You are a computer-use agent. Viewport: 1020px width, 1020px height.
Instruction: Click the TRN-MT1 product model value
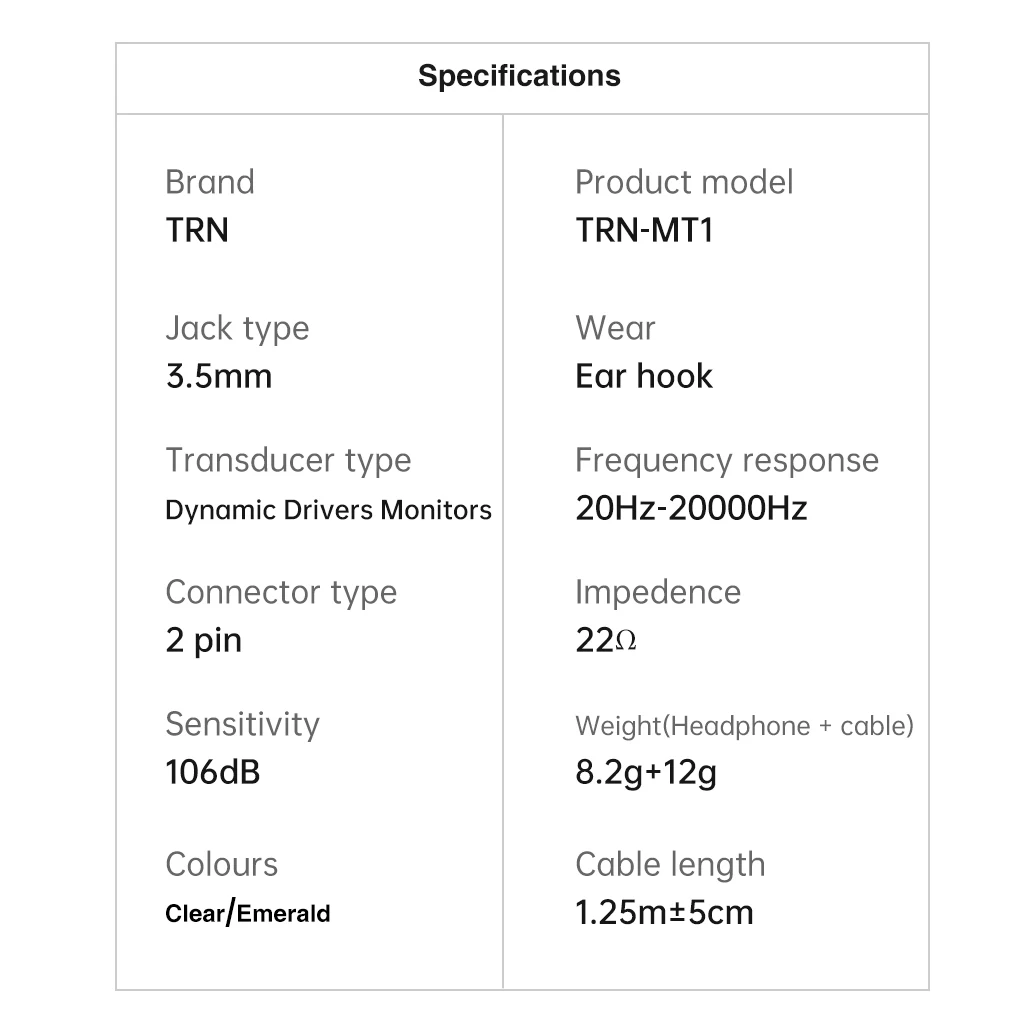(x=644, y=230)
